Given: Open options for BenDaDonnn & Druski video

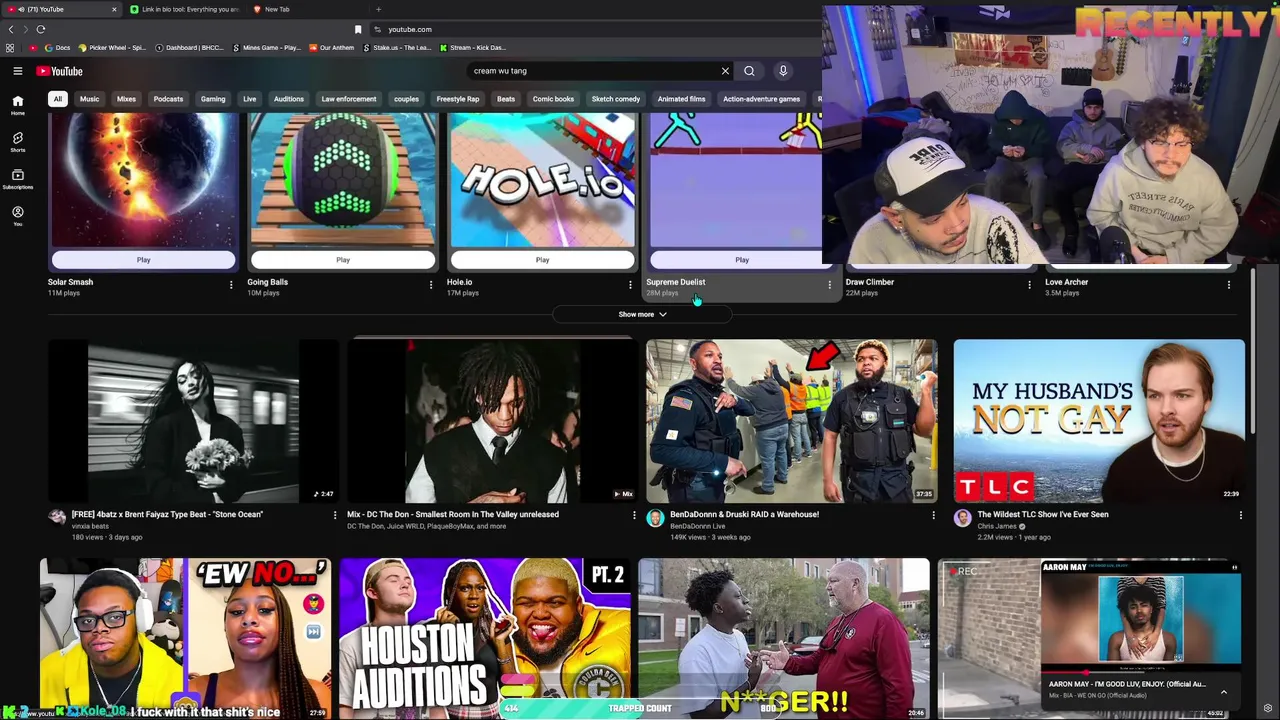Looking at the screenshot, I should click(933, 515).
